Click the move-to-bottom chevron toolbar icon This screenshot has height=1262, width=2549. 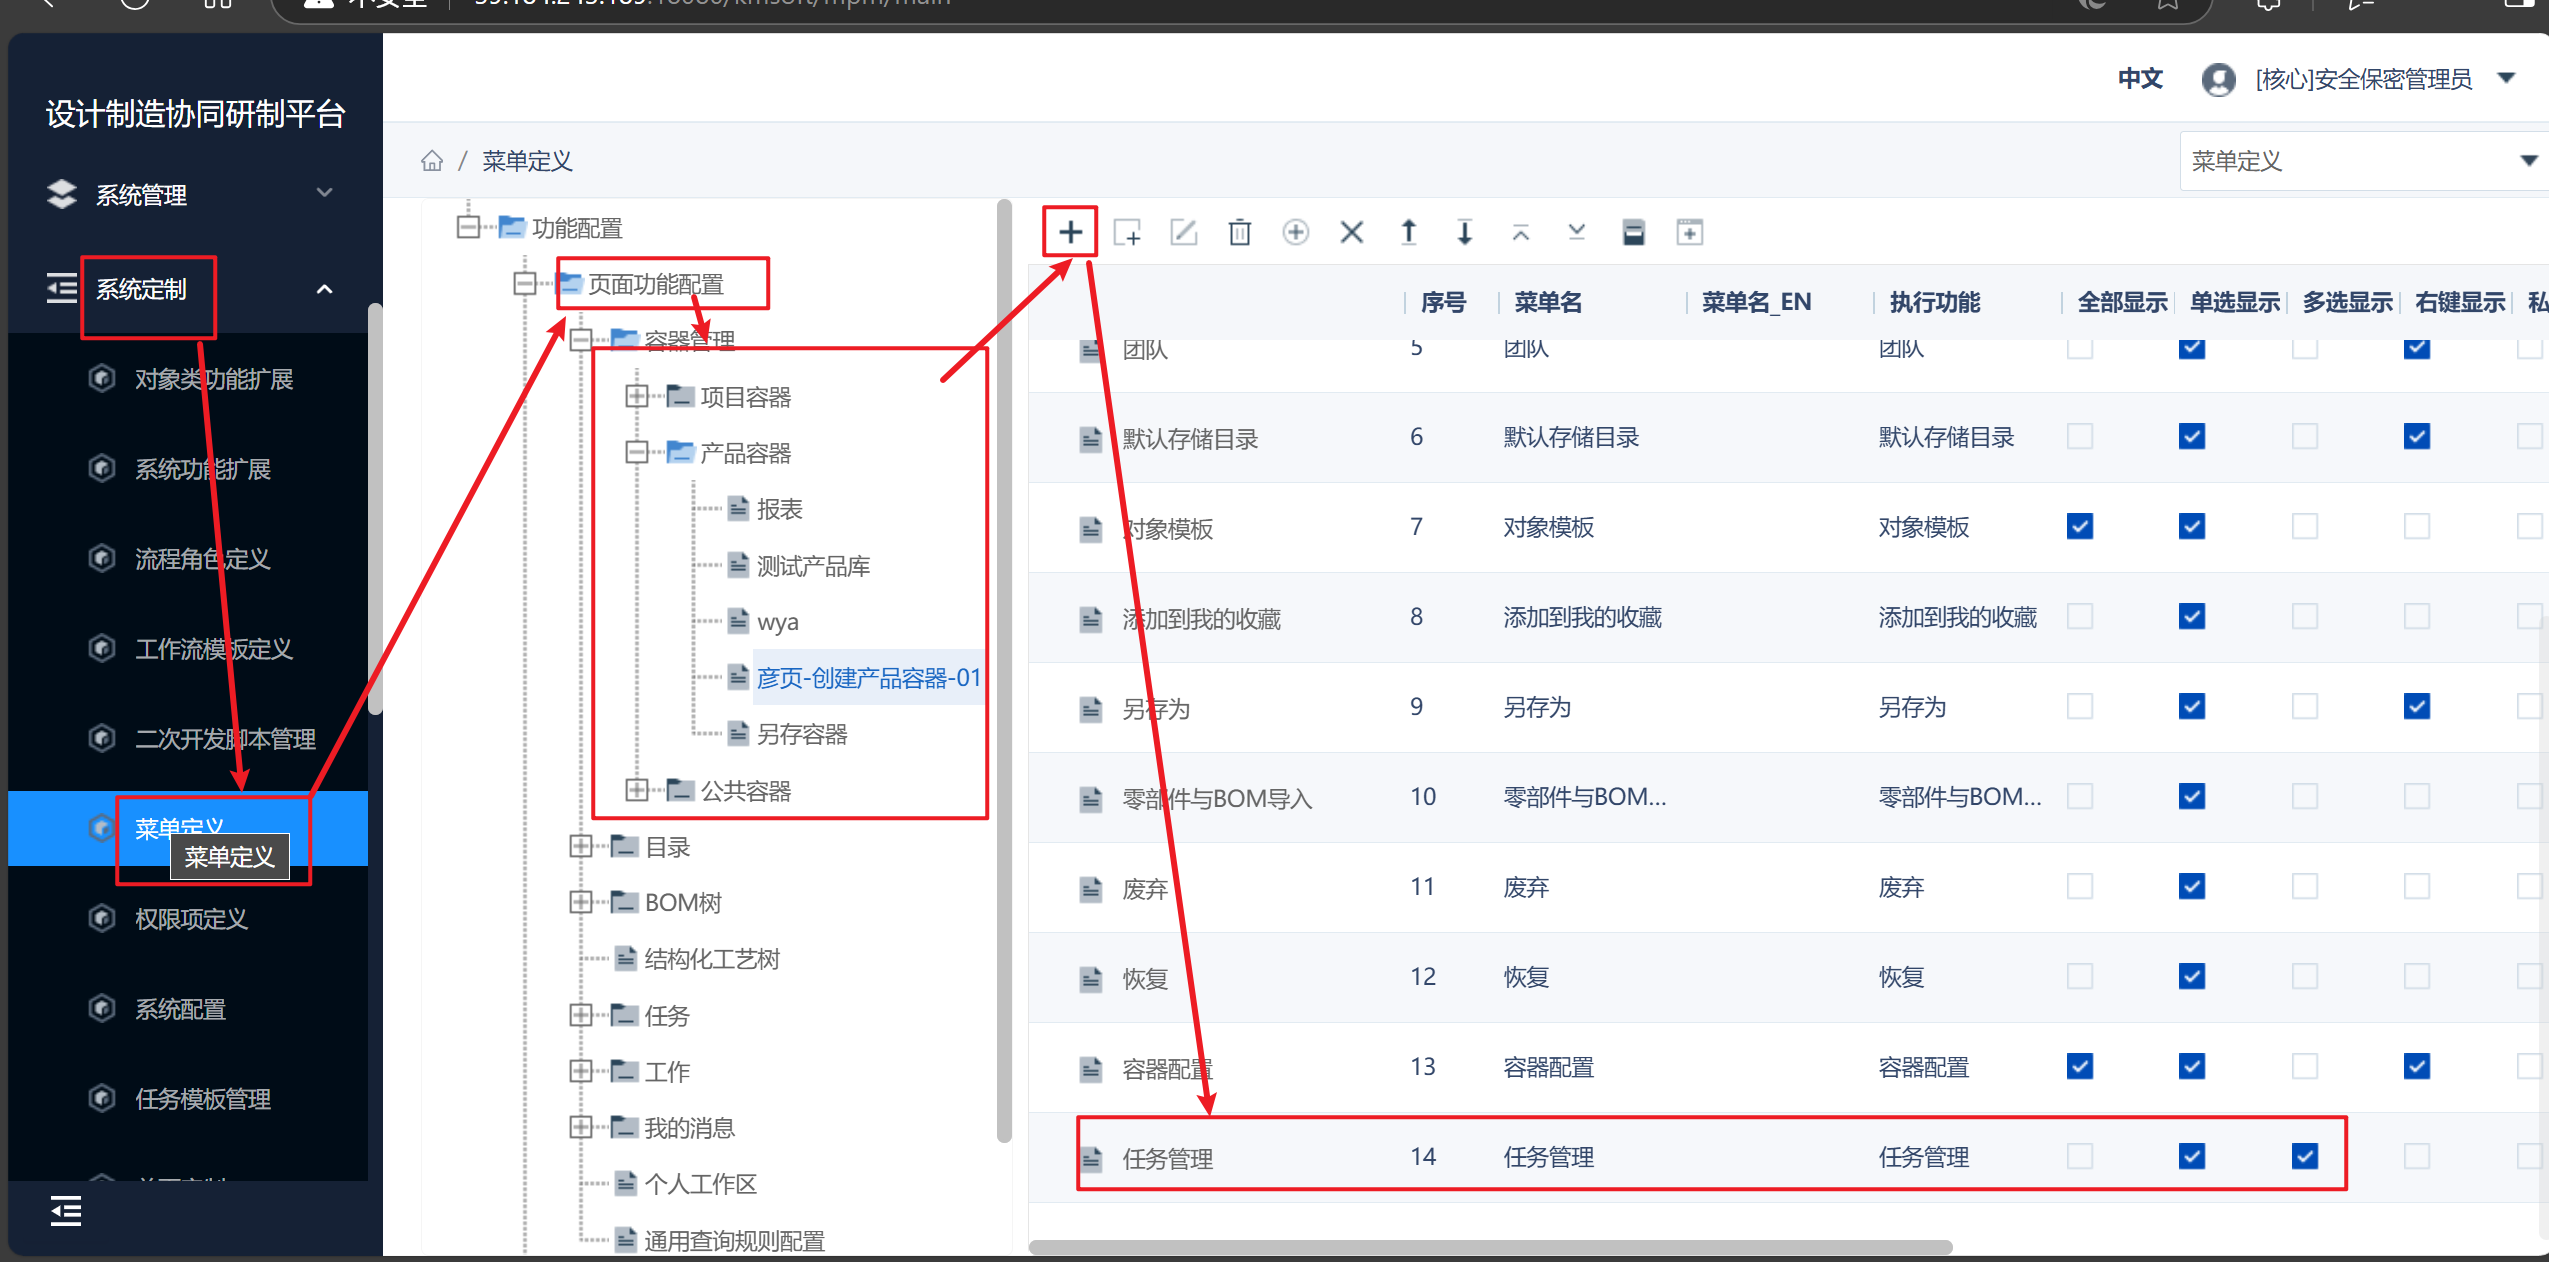[x=1577, y=232]
